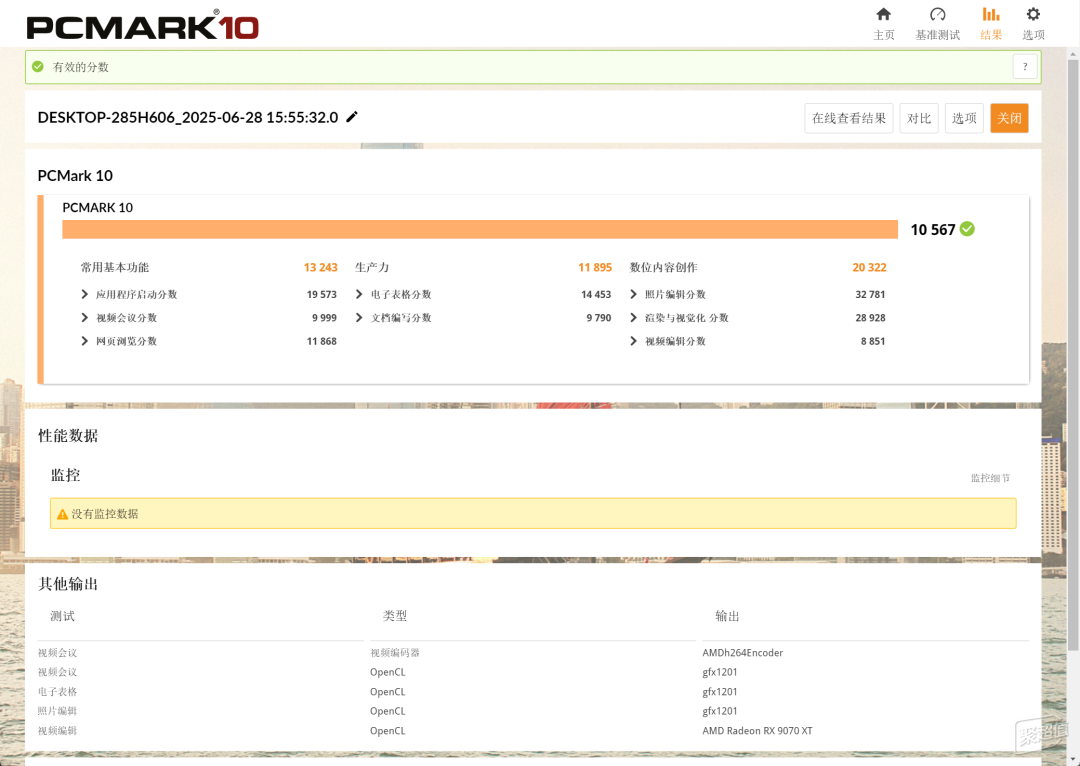Click the score value 9 999

click(324, 318)
